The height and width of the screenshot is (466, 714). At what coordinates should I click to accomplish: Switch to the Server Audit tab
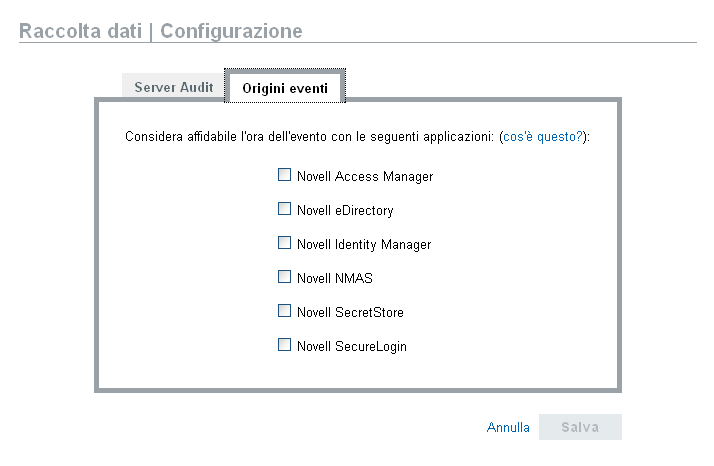(x=174, y=87)
